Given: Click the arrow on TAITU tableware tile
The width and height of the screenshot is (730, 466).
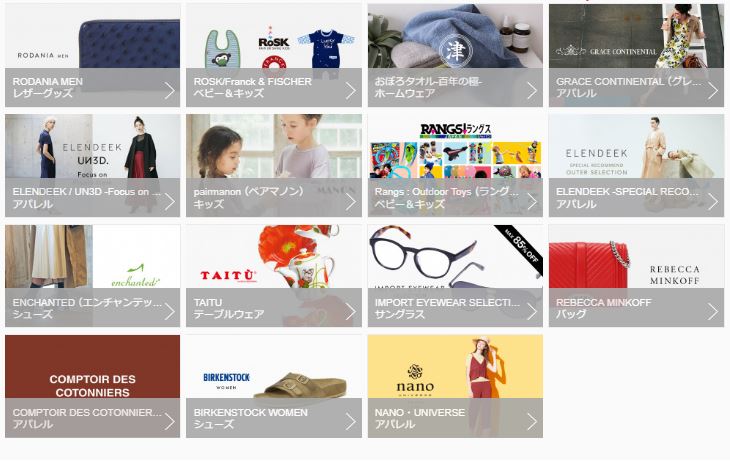Looking at the screenshot, I should [x=351, y=311].
